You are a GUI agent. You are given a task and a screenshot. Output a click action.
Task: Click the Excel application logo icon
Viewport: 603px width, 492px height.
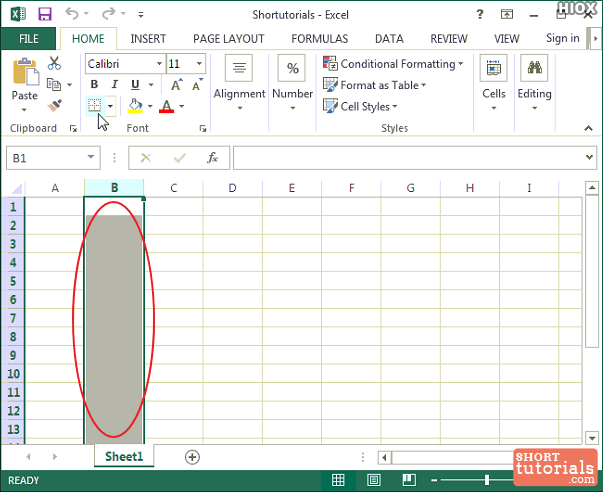(18, 15)
